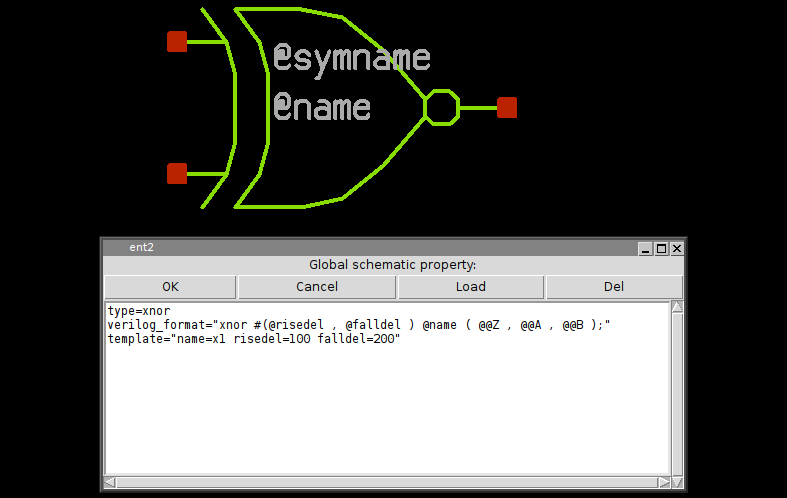Click the vertical scrollbar up arrow
Screen dimensions: 787x498
pyautogui.click(x=677, y=309)
